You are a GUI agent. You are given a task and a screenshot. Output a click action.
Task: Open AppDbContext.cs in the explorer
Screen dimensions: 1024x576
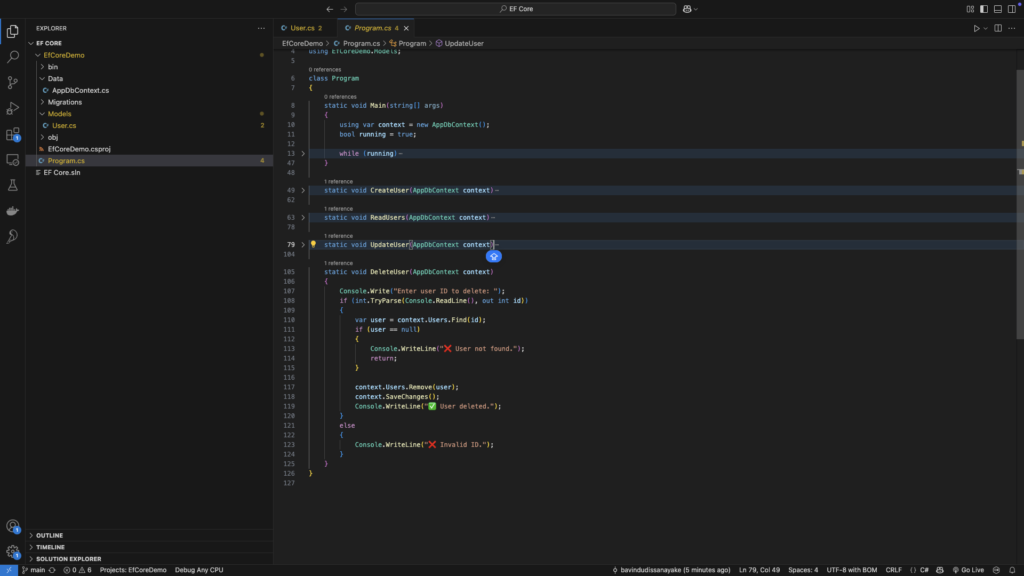(80, 90)
